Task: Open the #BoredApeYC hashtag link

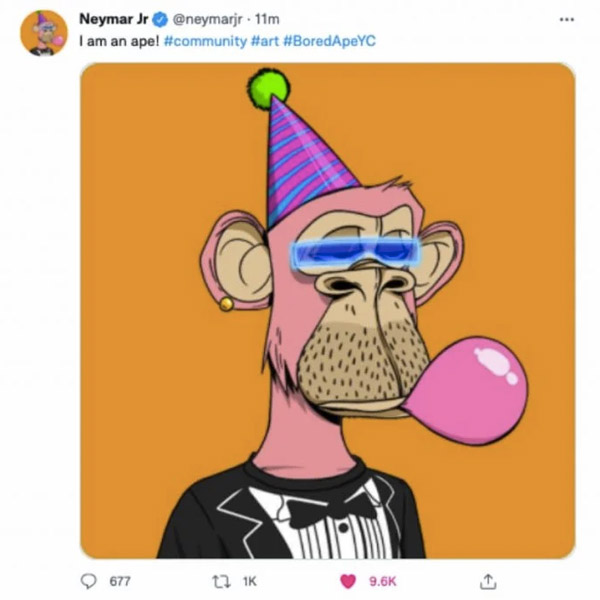Action: (329, 41)
